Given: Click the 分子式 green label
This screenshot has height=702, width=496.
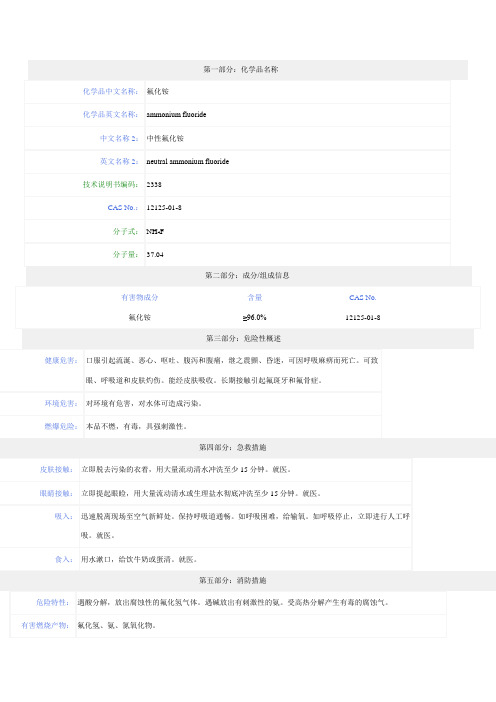Looking at the screenshot, I should coord(125,231).
